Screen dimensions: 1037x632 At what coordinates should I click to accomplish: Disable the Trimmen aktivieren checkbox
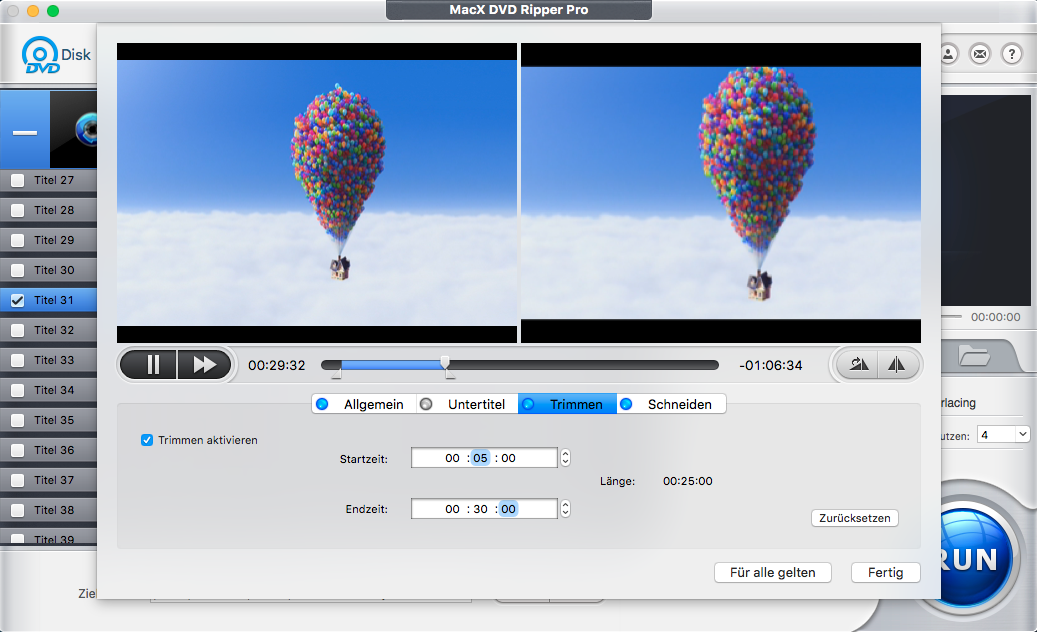147,440
